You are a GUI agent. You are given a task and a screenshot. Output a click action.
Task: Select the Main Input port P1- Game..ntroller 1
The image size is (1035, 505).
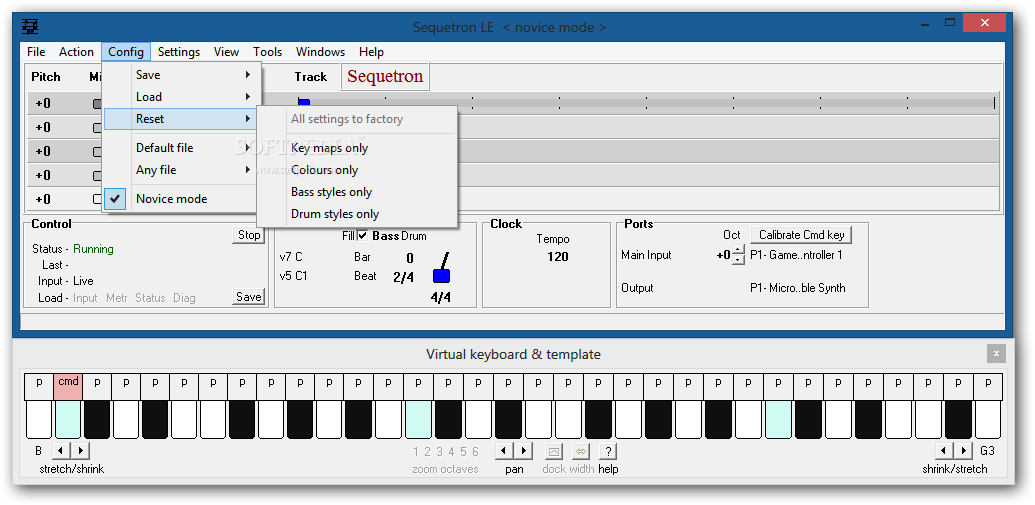click(x=796, y=255)
